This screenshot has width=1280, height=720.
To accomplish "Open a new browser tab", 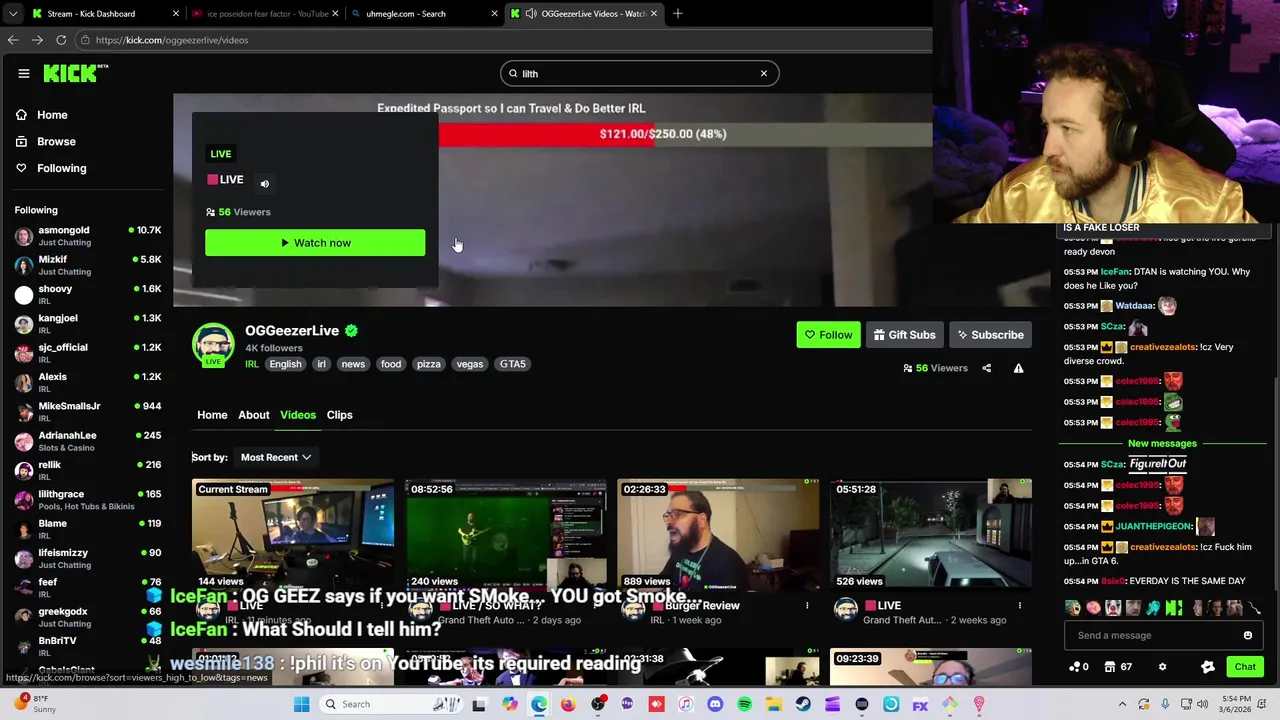I will pyautogui.click(x=678, y=14).
